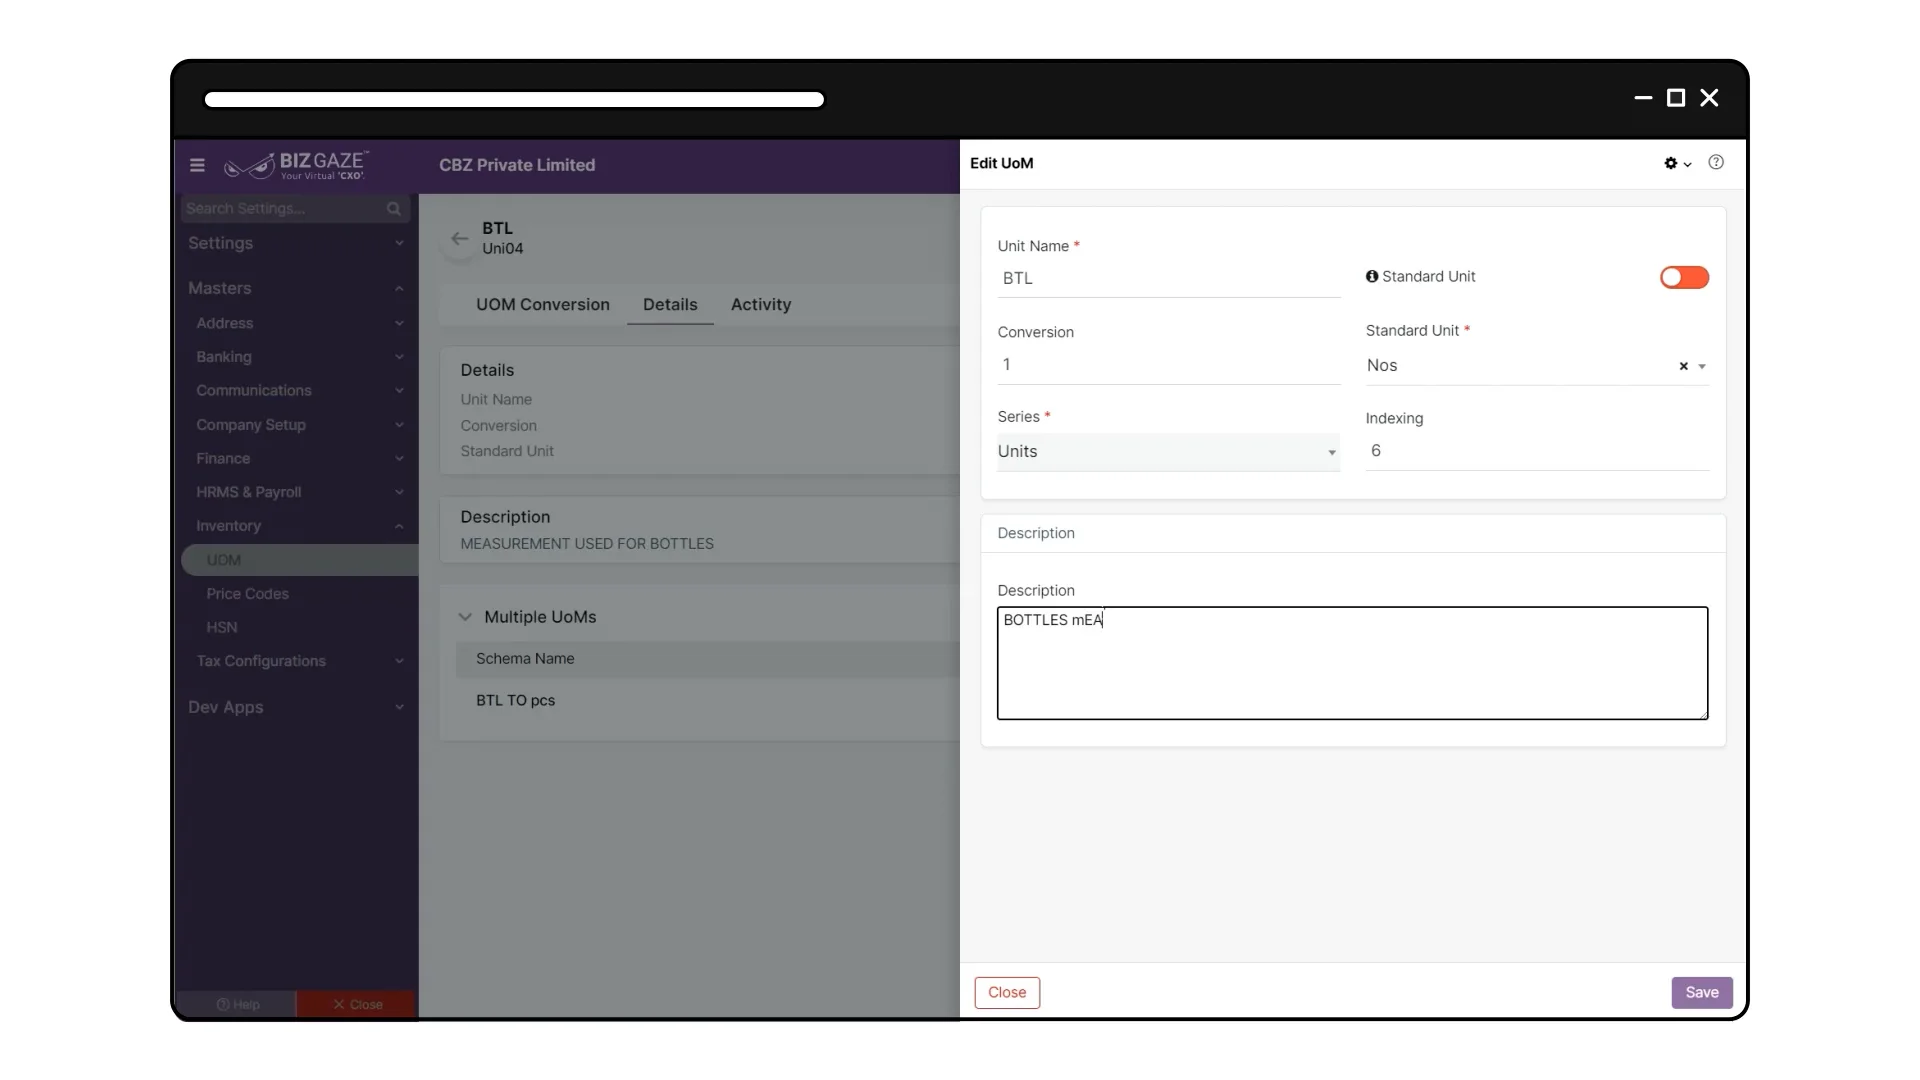Click the Save button

(1701, 992)
